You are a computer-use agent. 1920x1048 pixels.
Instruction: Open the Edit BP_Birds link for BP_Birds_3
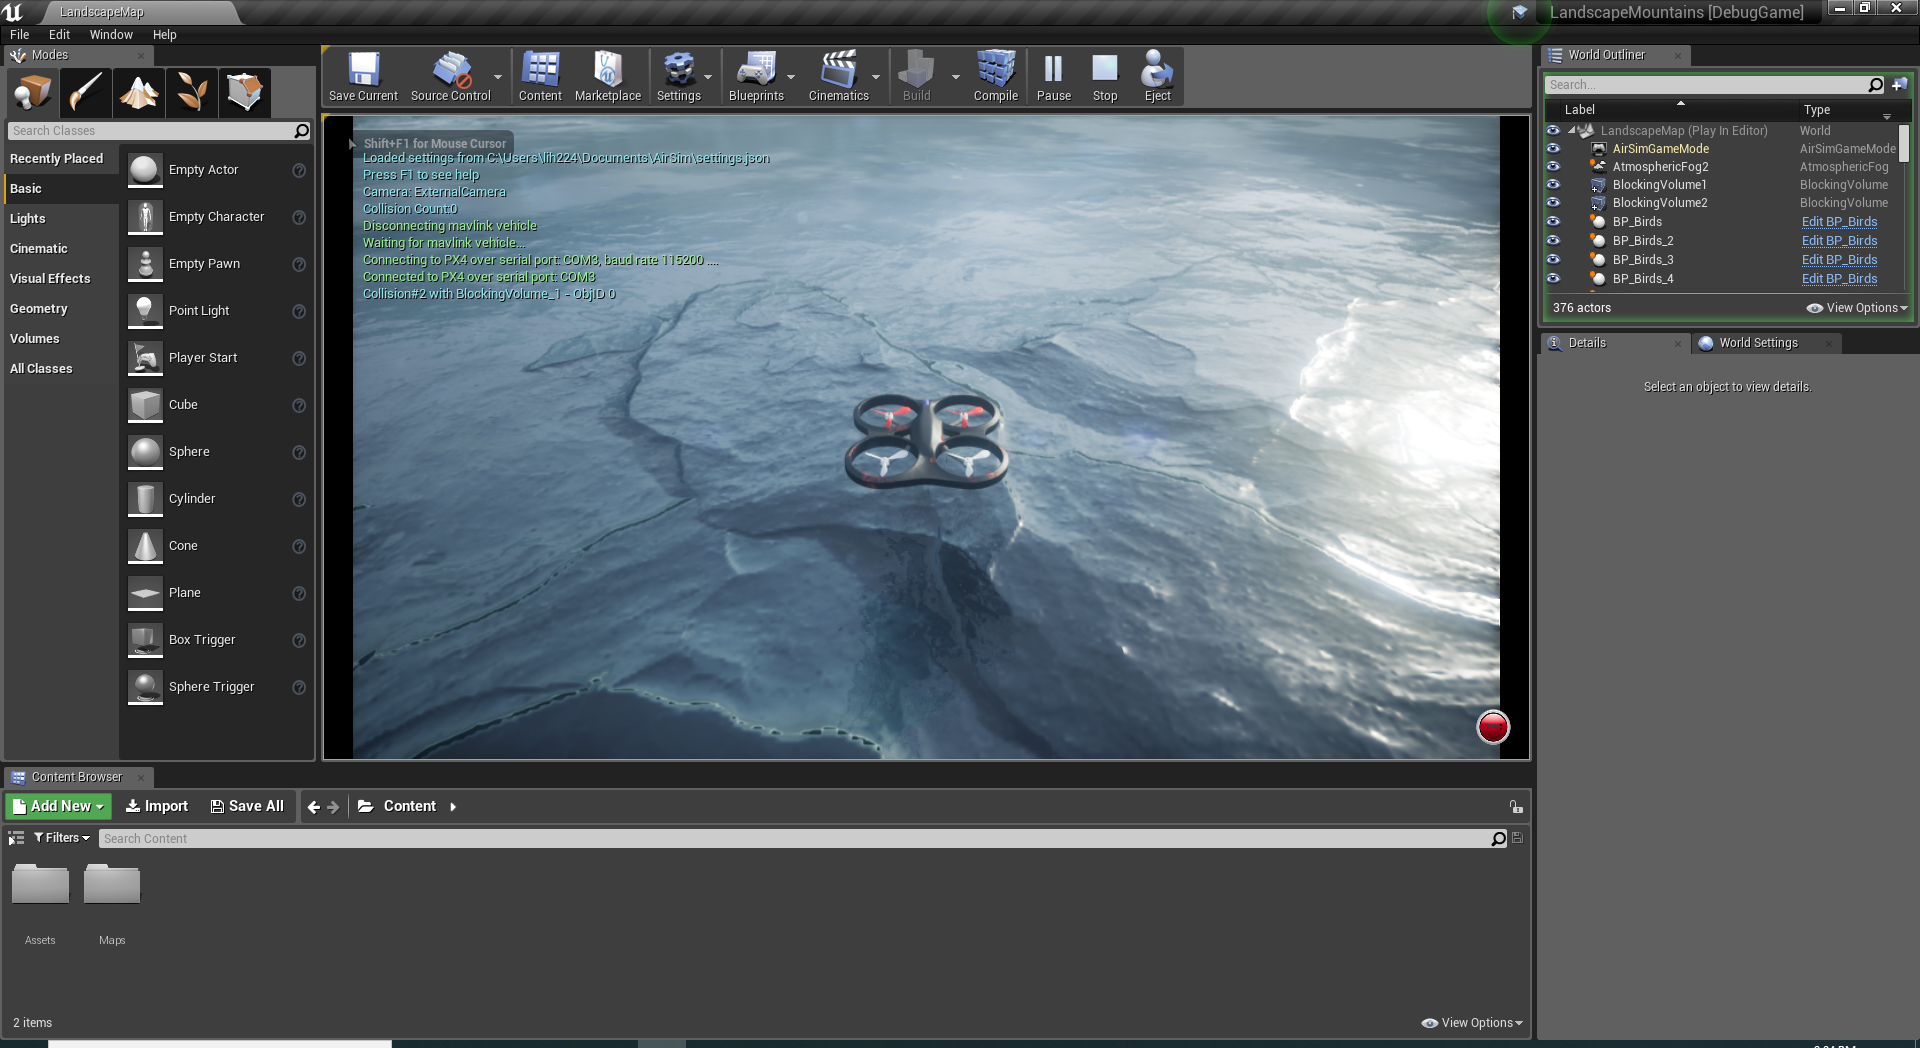pos(1839,259)
